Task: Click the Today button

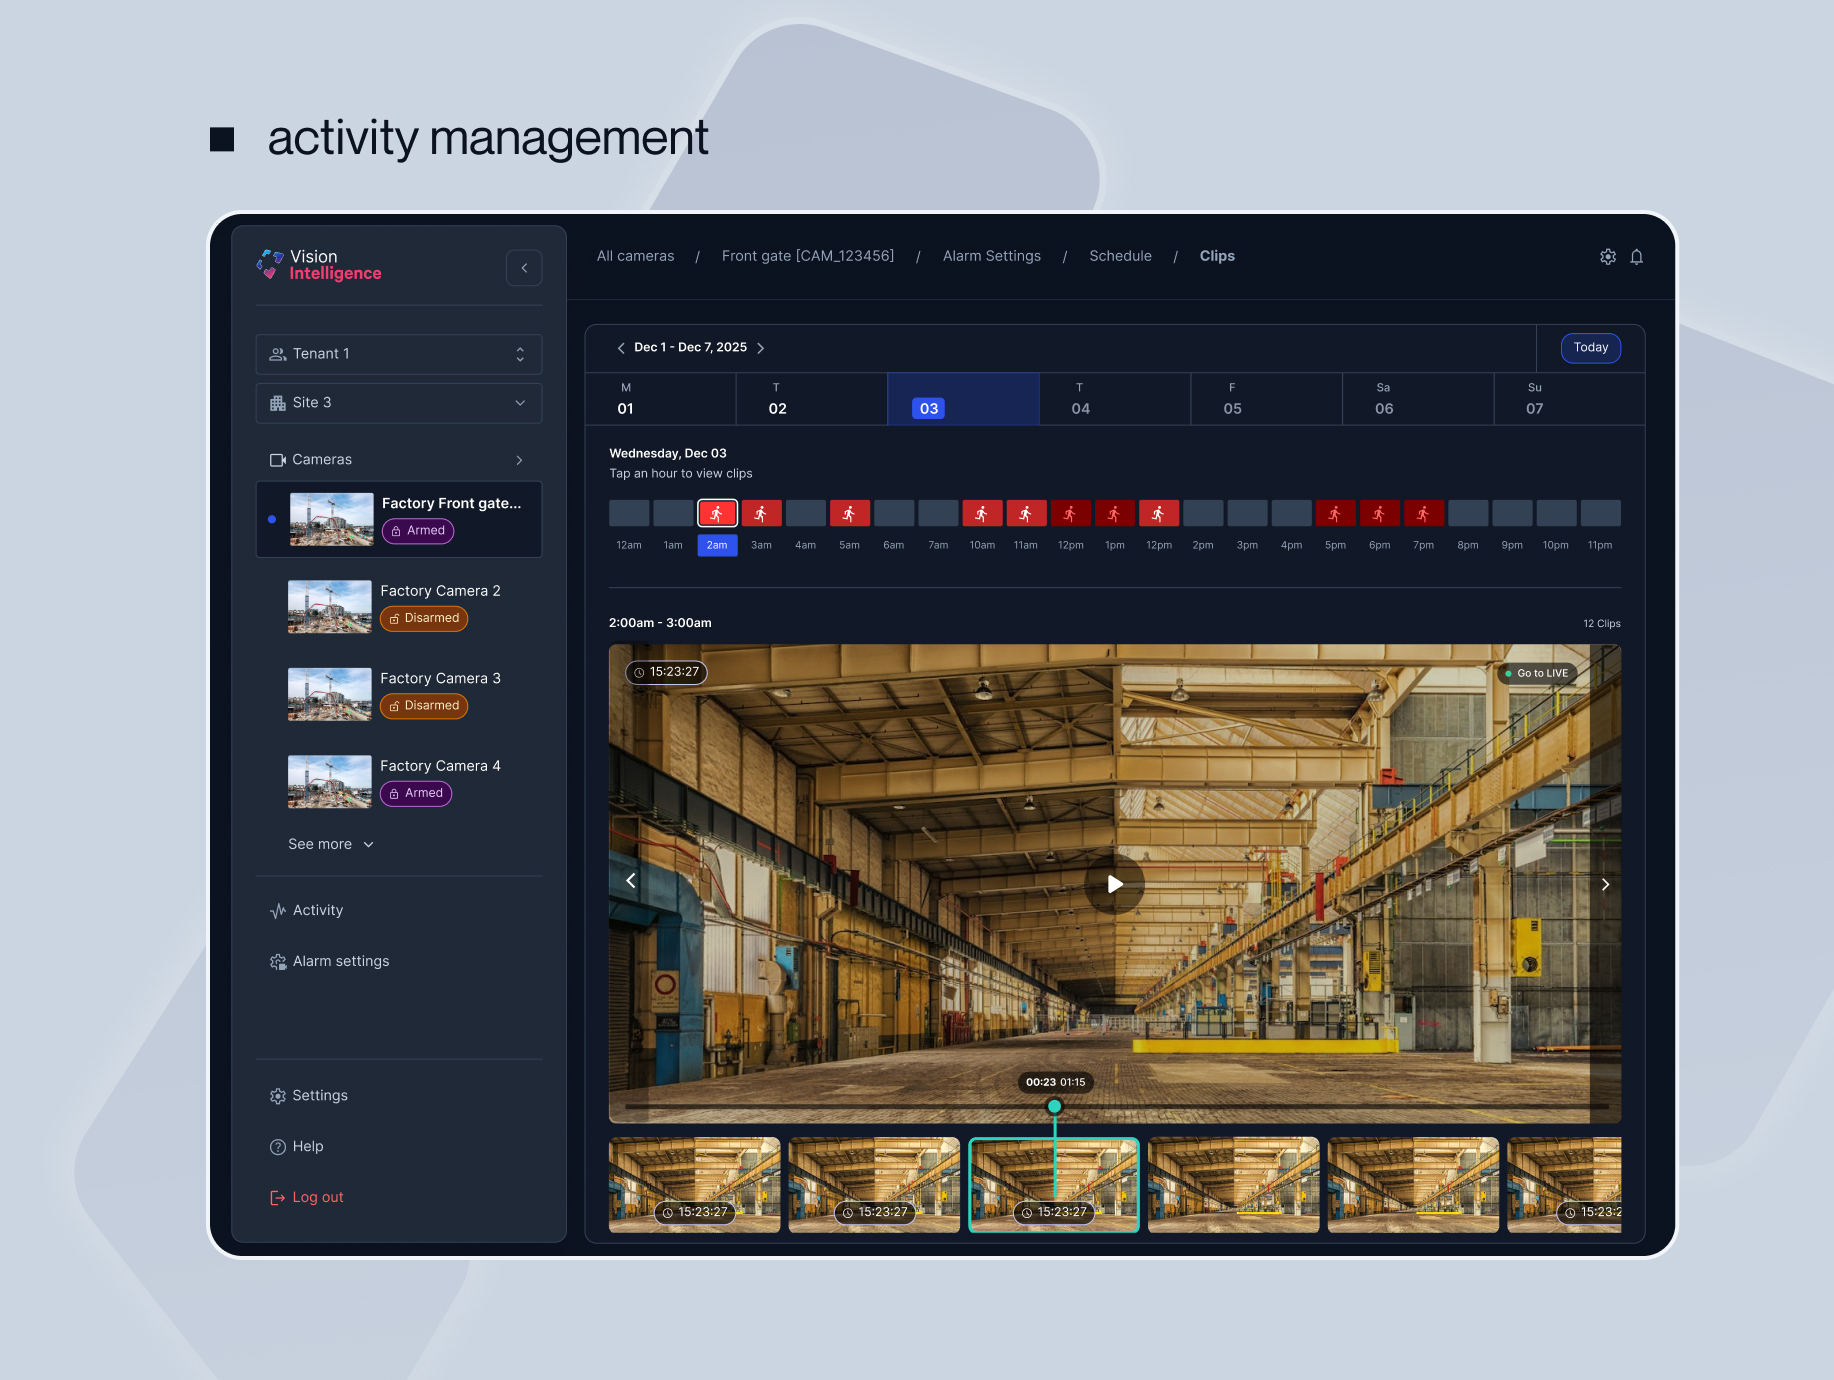Action: 1590,348
